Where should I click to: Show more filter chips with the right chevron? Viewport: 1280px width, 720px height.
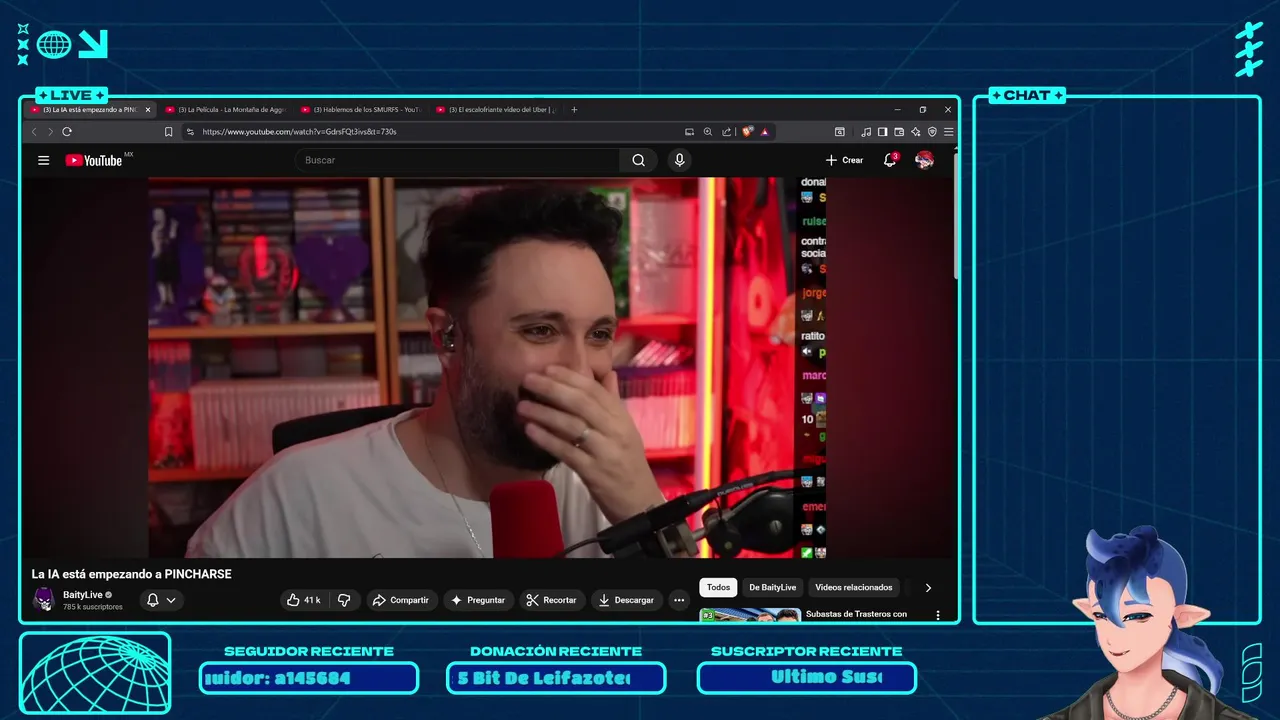928,588
